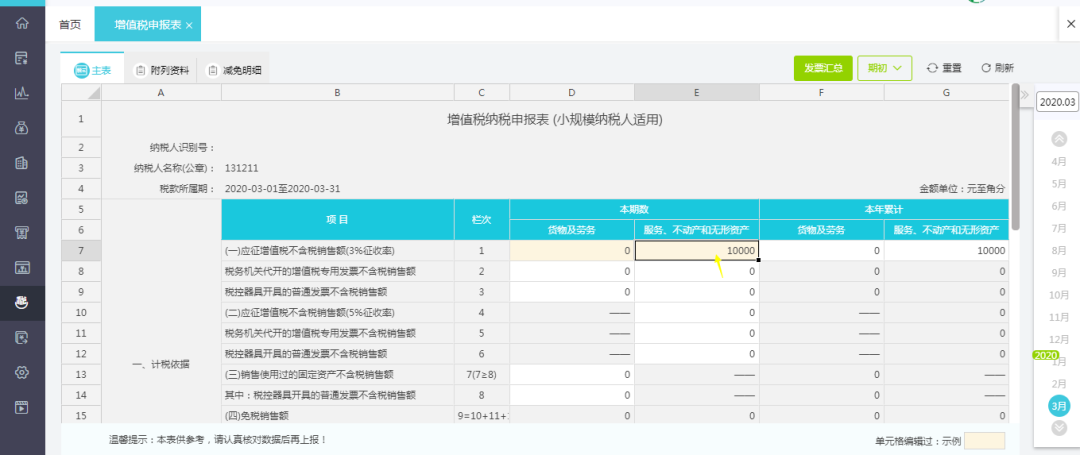Open the line chart icon in the sidebar

22,92
